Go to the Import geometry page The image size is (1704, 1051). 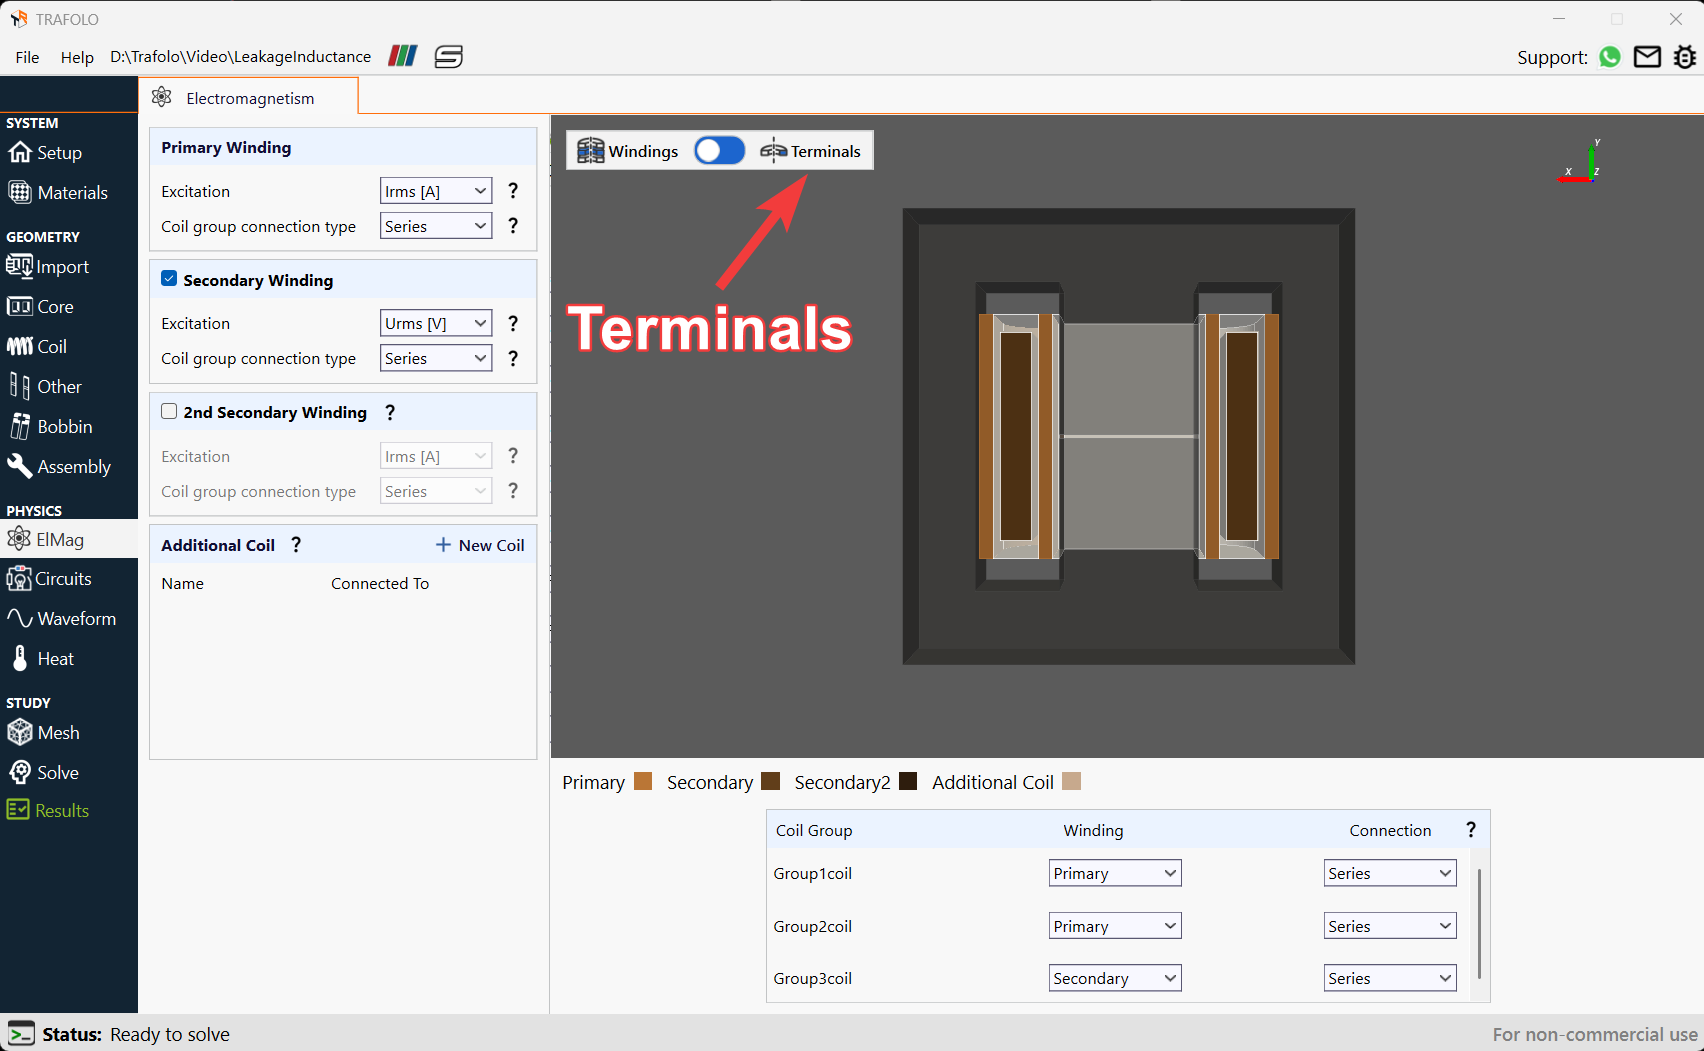pos(48,267)
